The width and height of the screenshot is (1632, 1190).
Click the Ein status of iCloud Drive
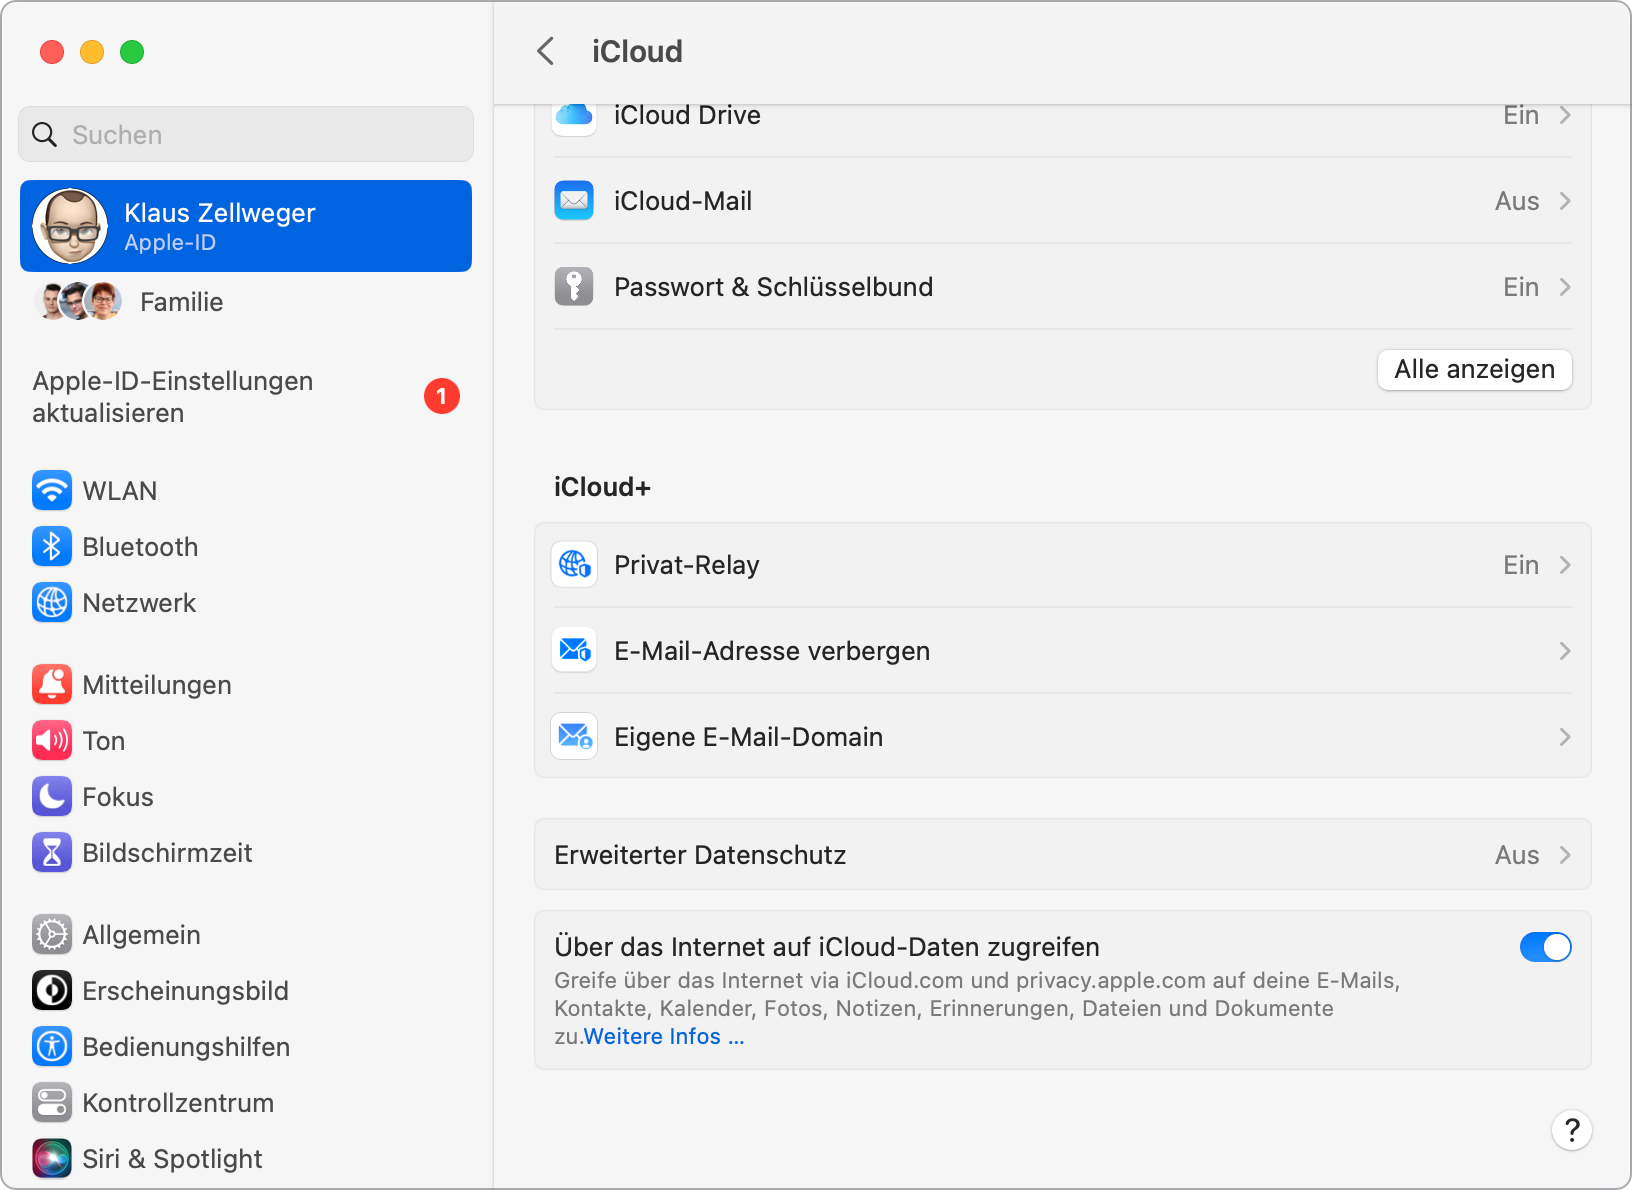point(1521,115)
